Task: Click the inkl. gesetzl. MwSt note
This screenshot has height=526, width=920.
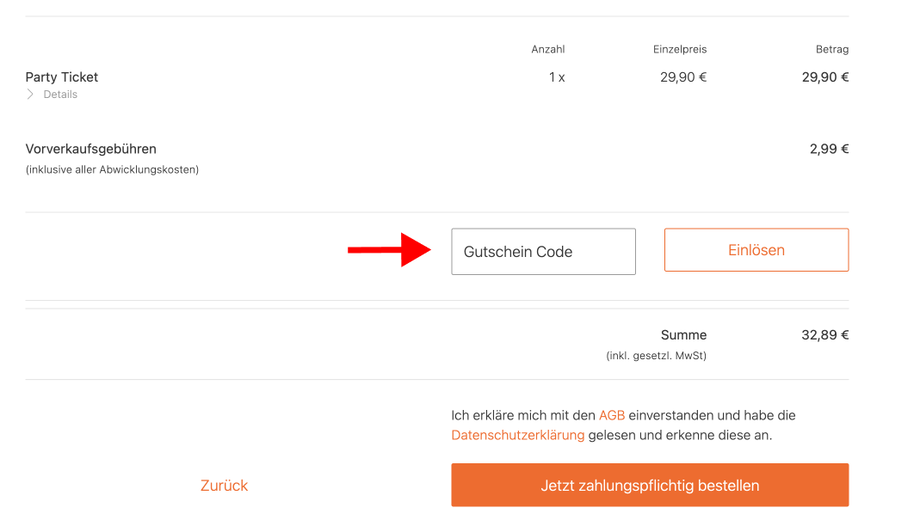Action: pyautogui.click(x=656, y=356)
